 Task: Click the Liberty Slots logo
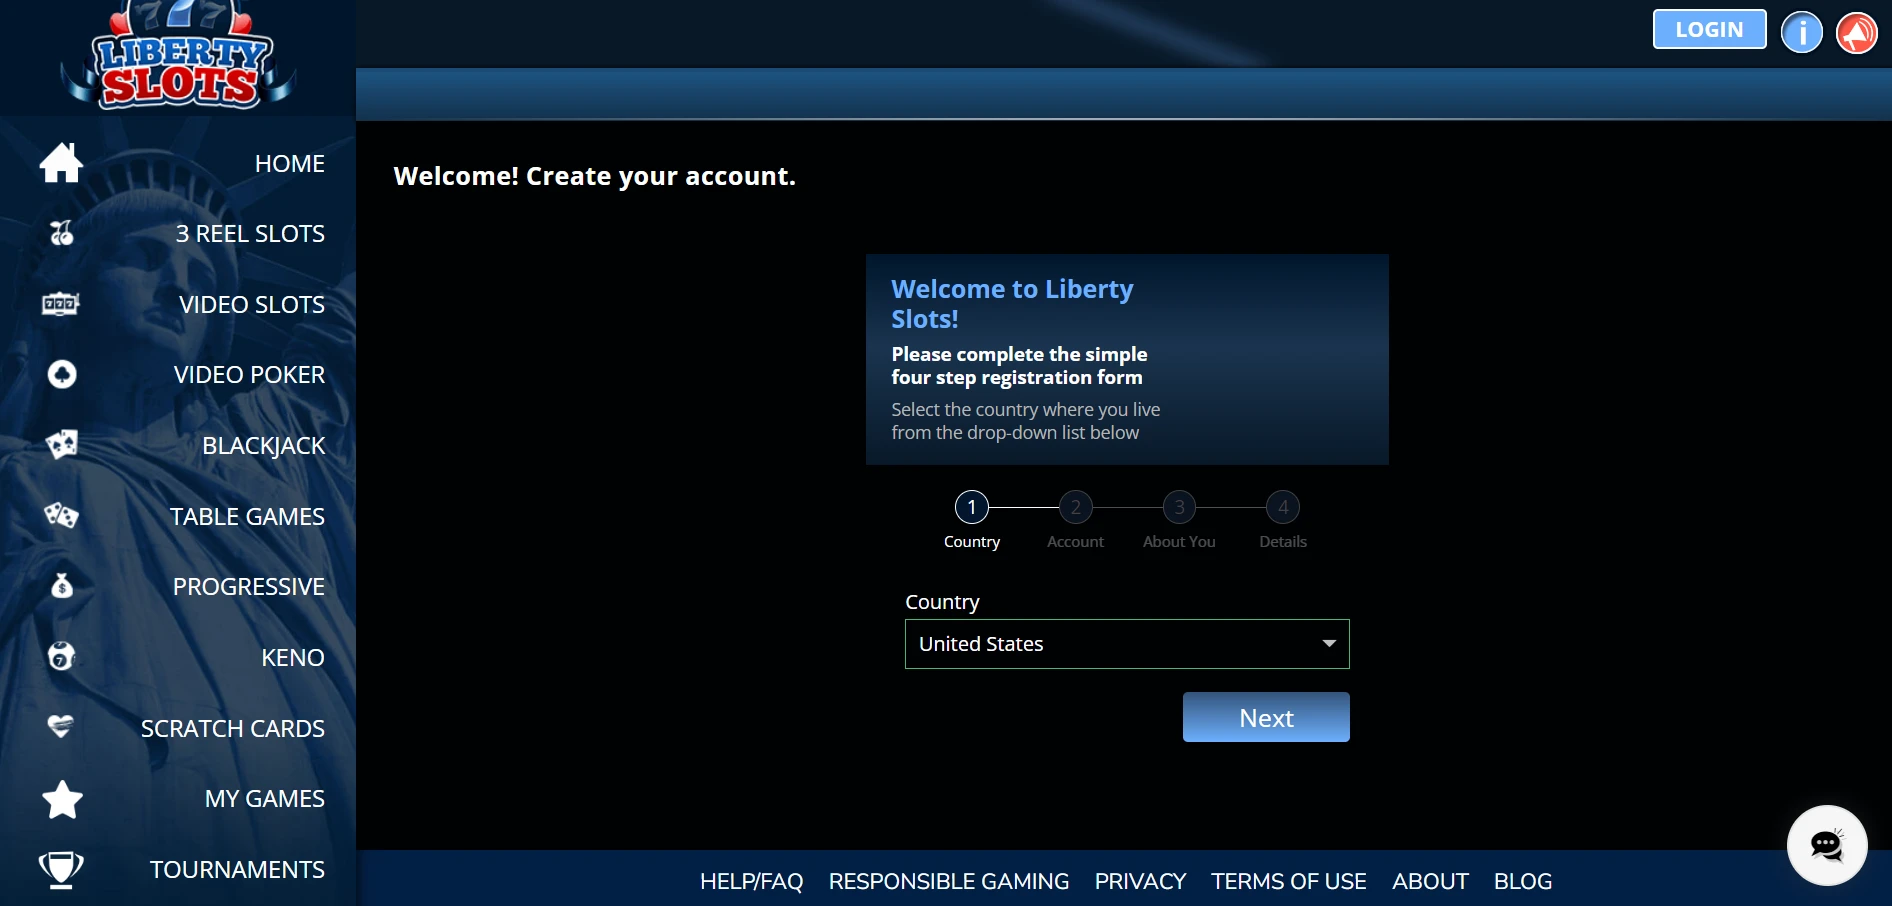pos(178,55)
